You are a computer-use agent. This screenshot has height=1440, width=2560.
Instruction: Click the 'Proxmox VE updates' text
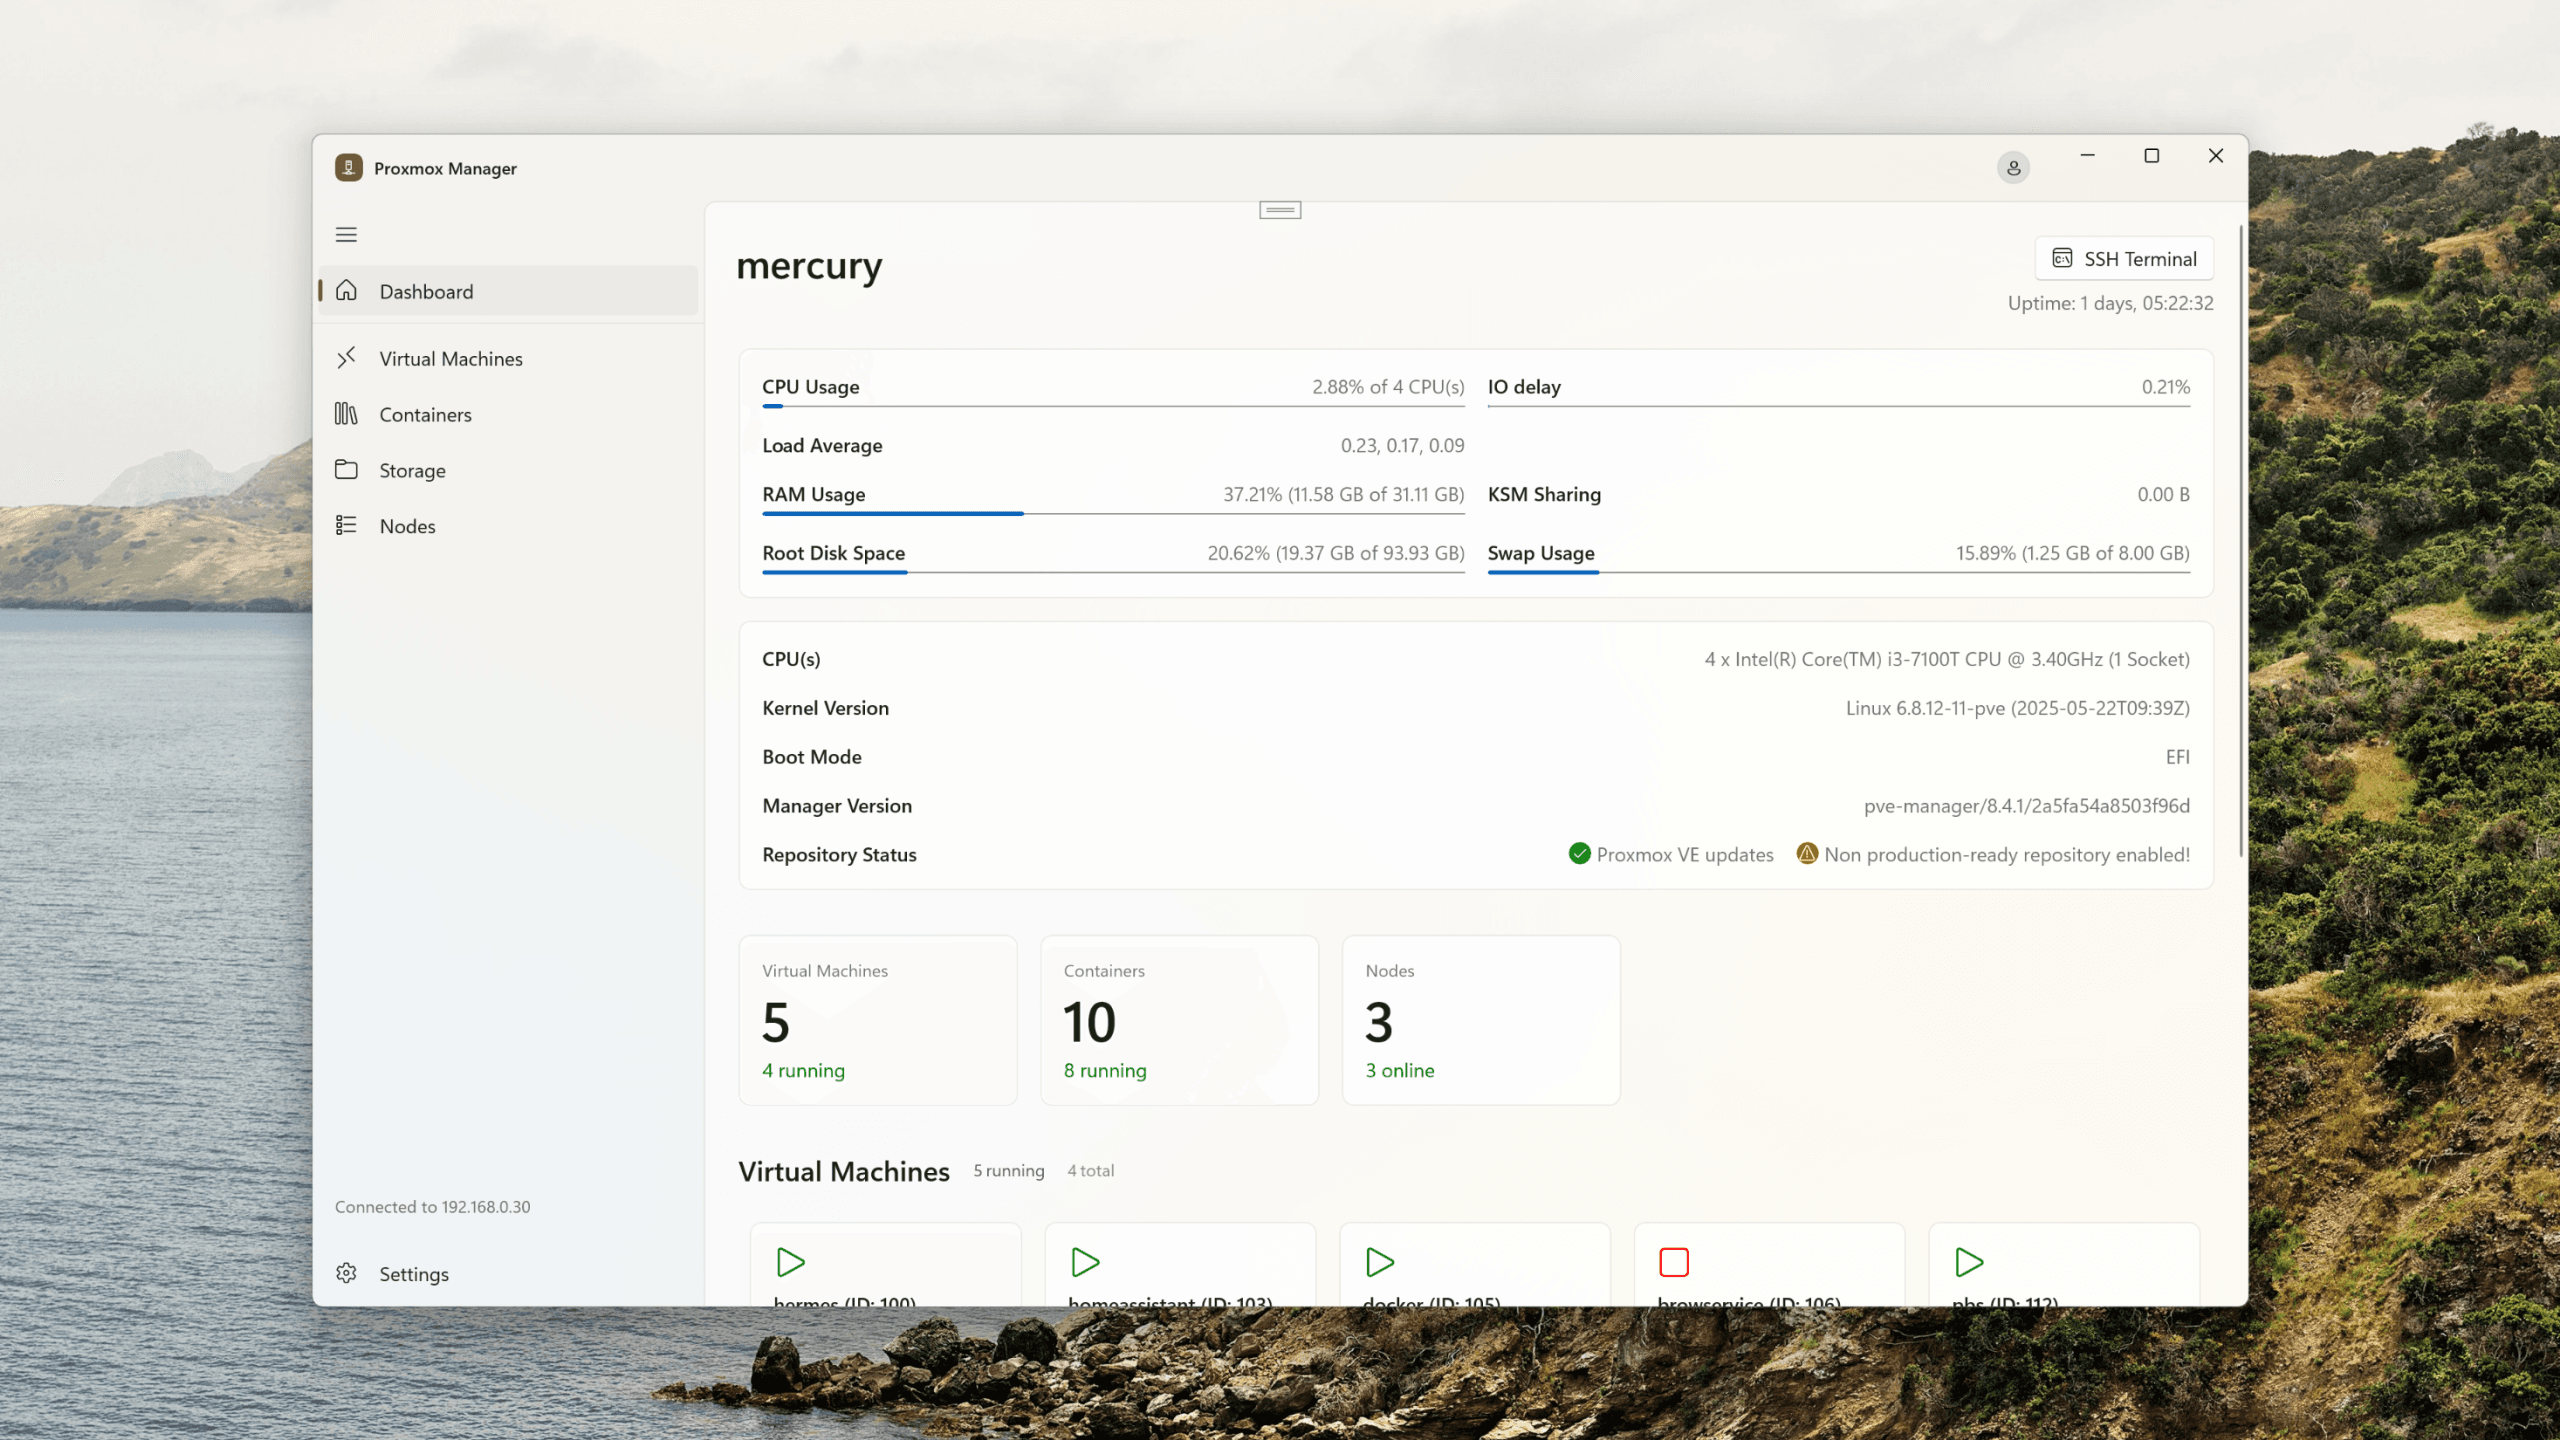tap(1684, 854)
